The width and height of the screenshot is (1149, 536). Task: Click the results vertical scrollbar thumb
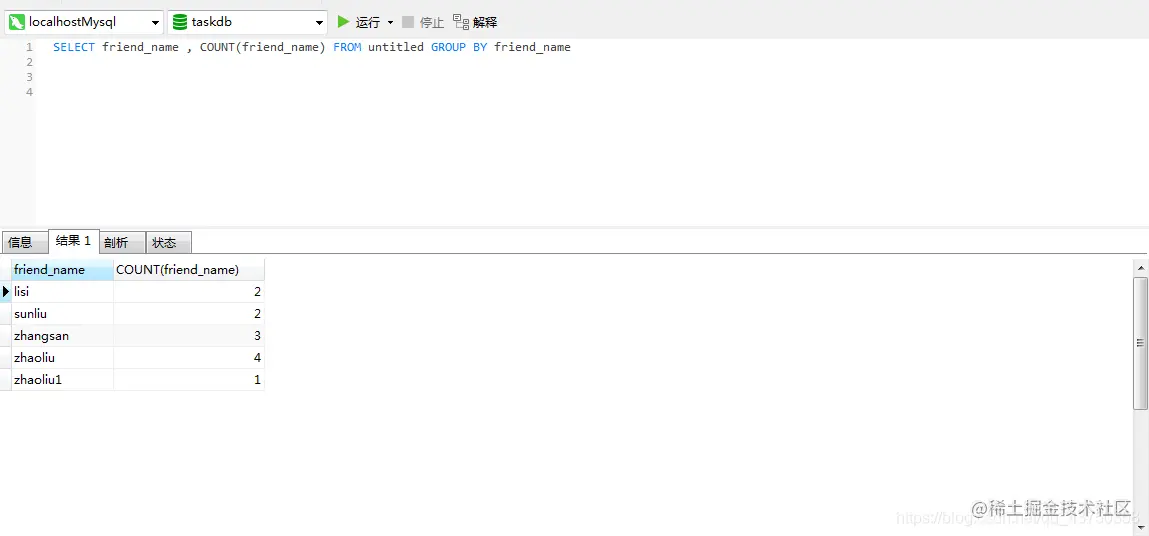(x=1140, y=342)
